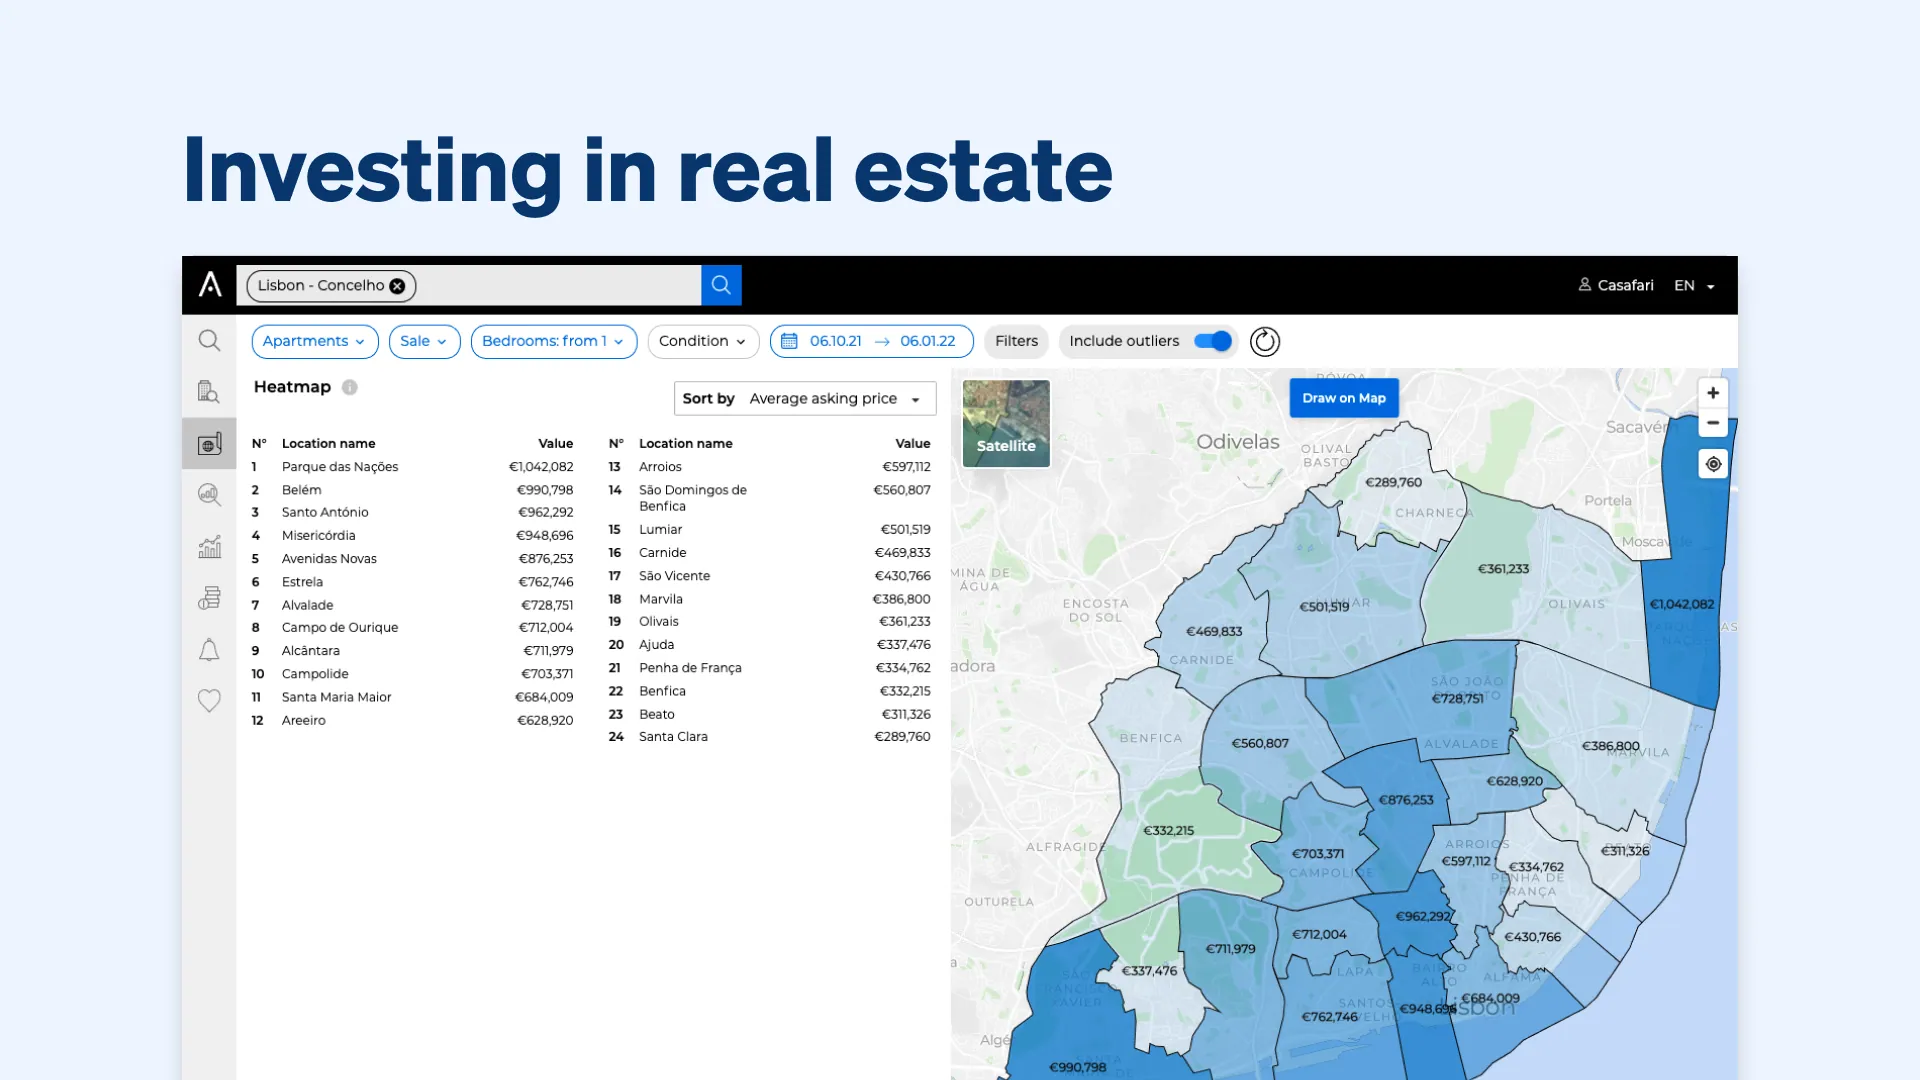Open the market analytics magnifier sidebar icon

[209, 495]
